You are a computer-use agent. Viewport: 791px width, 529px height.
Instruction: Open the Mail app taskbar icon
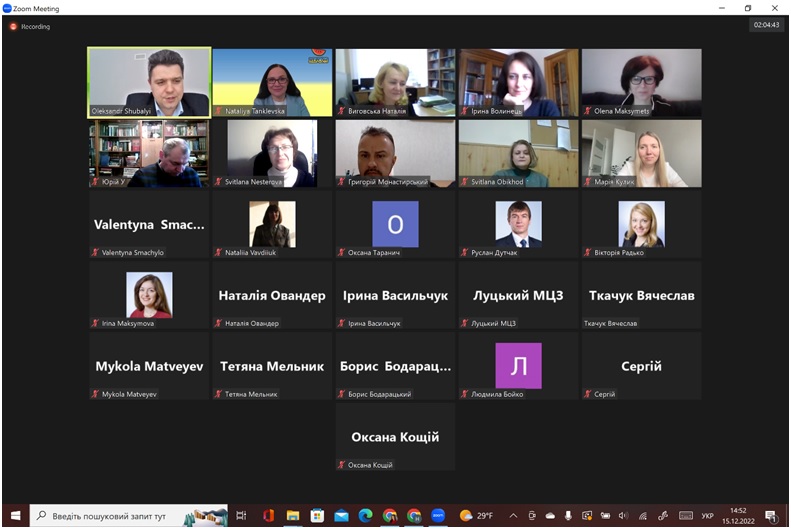coord(341,516)
